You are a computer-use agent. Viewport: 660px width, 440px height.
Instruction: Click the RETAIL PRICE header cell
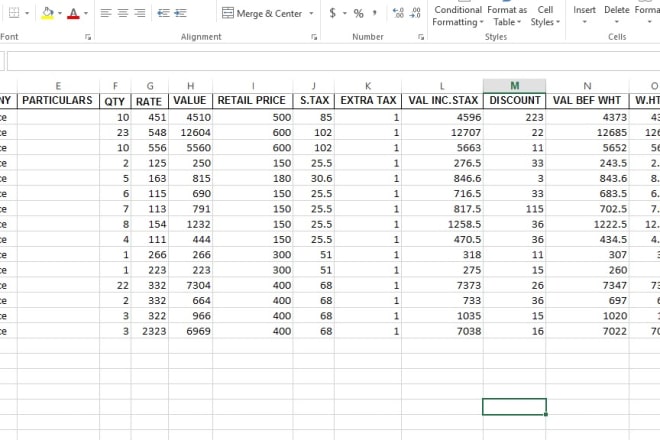tap(253, 101)
